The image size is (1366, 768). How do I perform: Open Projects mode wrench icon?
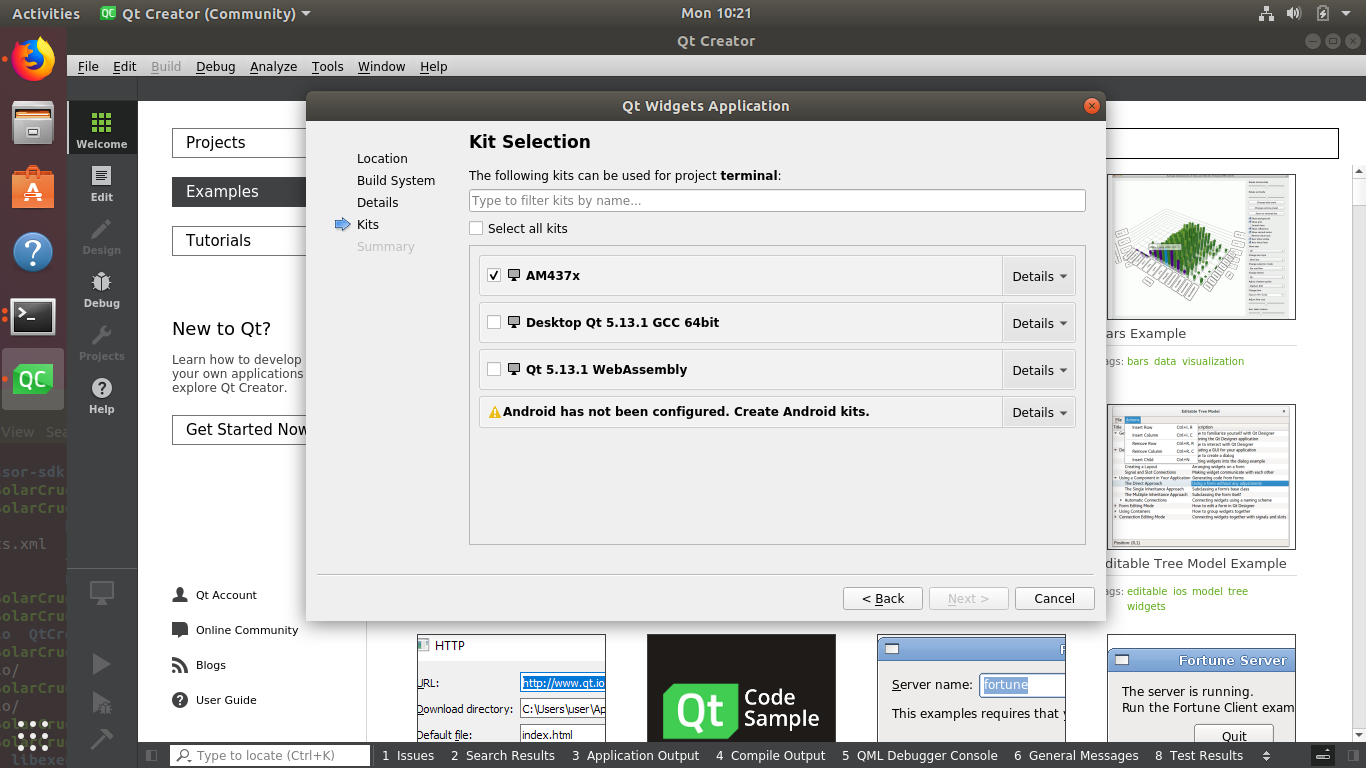[x=101, y=342]
